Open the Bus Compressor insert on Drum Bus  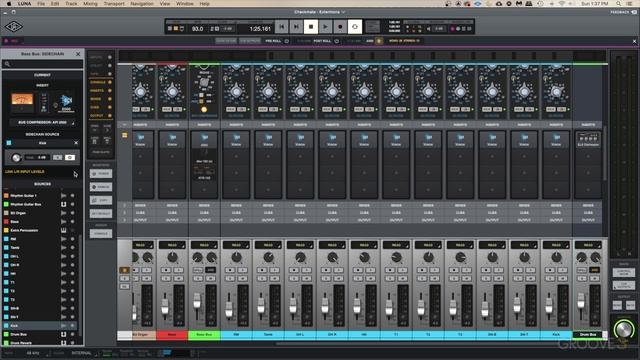click(588, 139)
